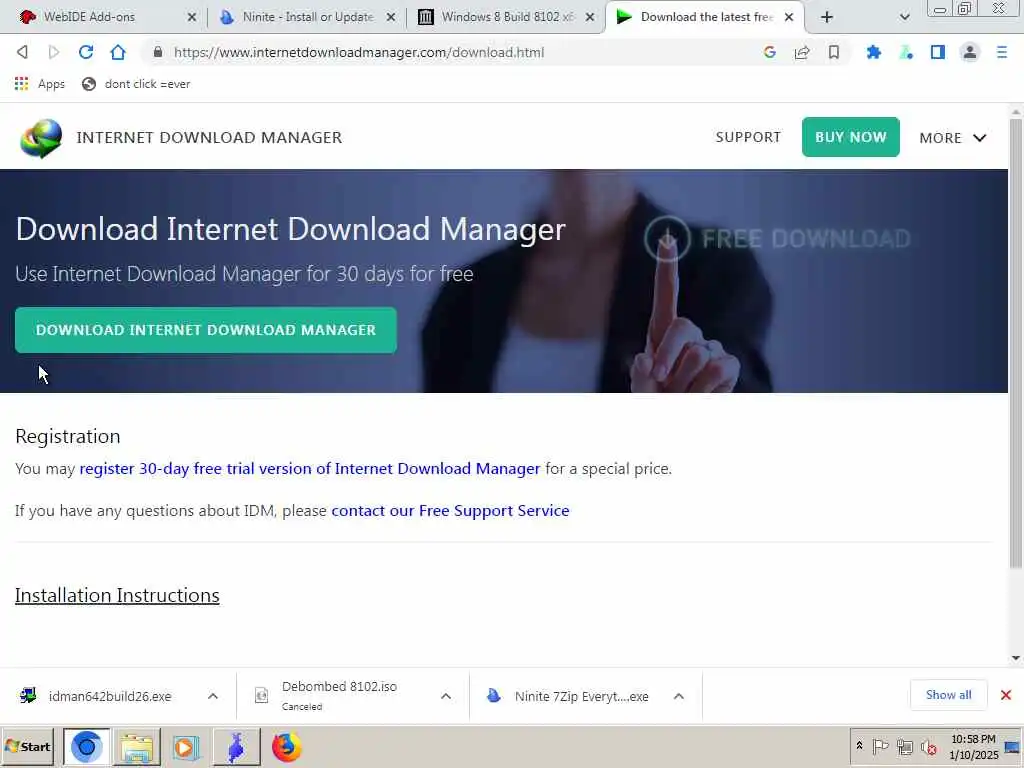Toggle the side panel icon

pos(938,52)
